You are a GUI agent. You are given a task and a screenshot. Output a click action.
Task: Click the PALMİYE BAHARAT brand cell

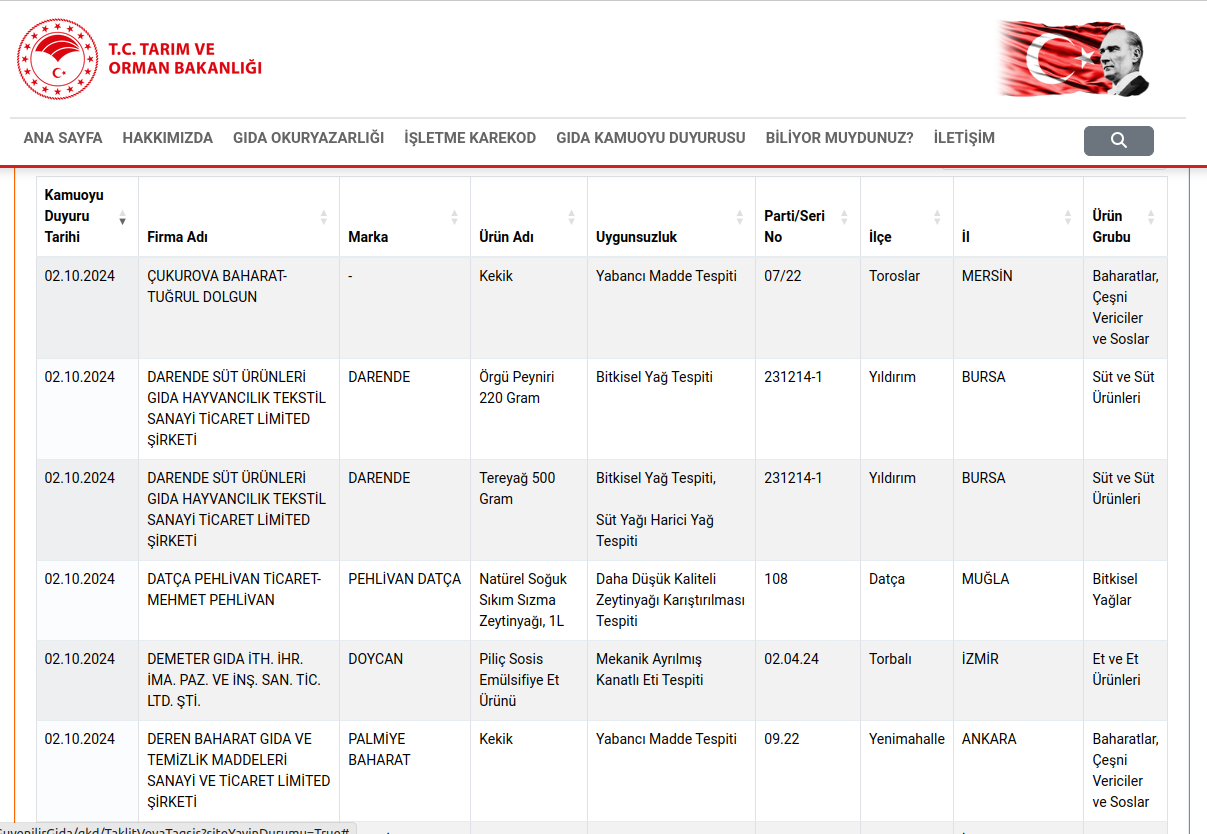click(379, 749)
